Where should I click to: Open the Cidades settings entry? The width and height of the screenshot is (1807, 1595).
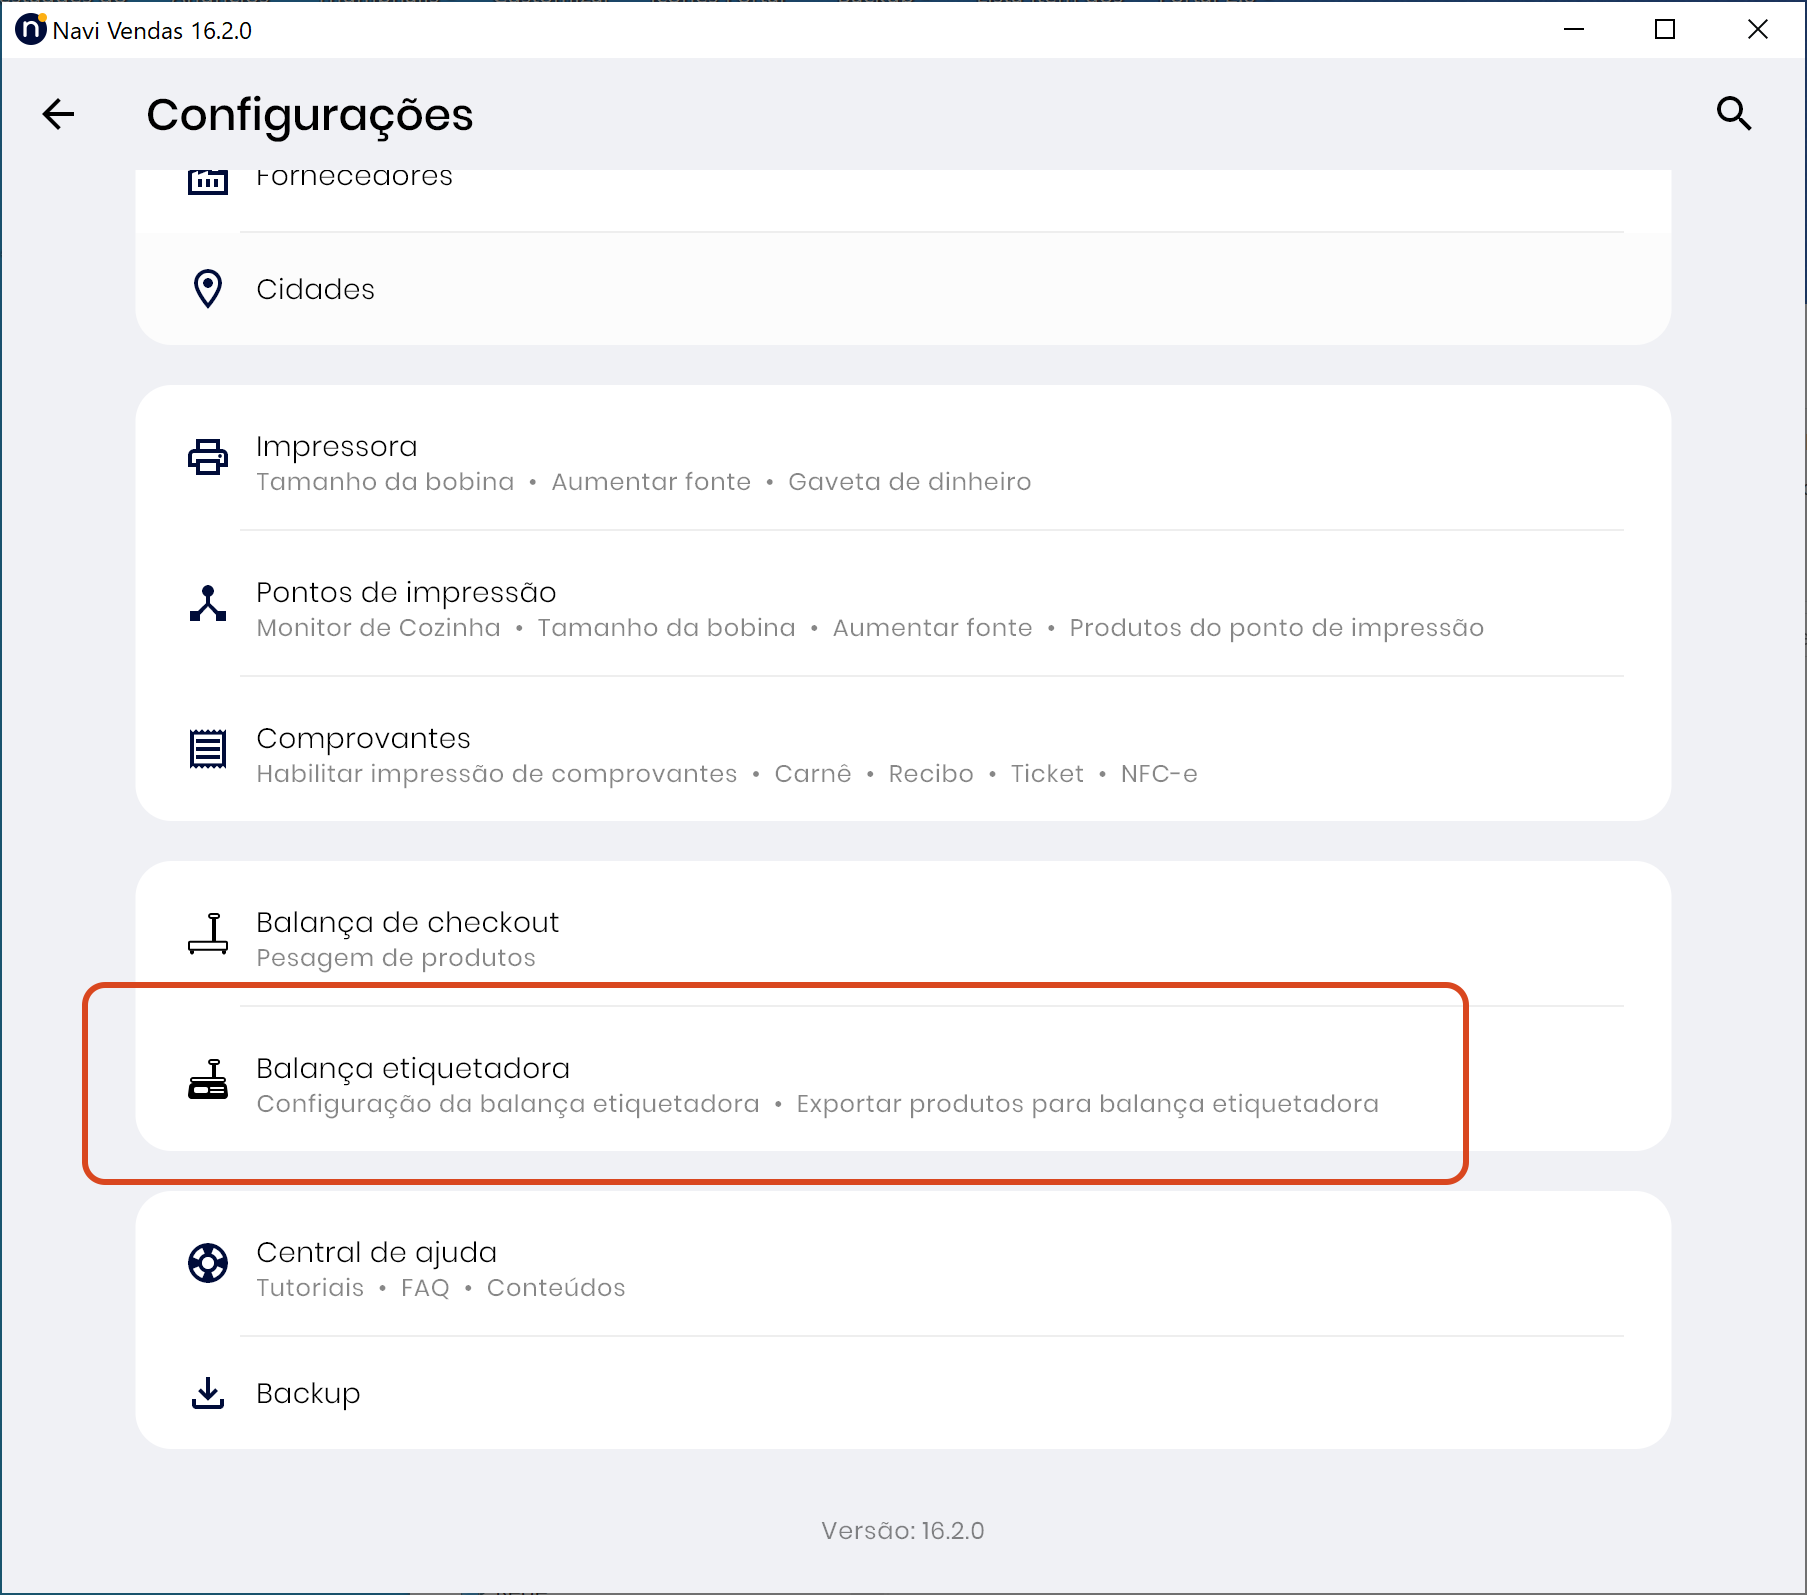(x=315, y=289)
